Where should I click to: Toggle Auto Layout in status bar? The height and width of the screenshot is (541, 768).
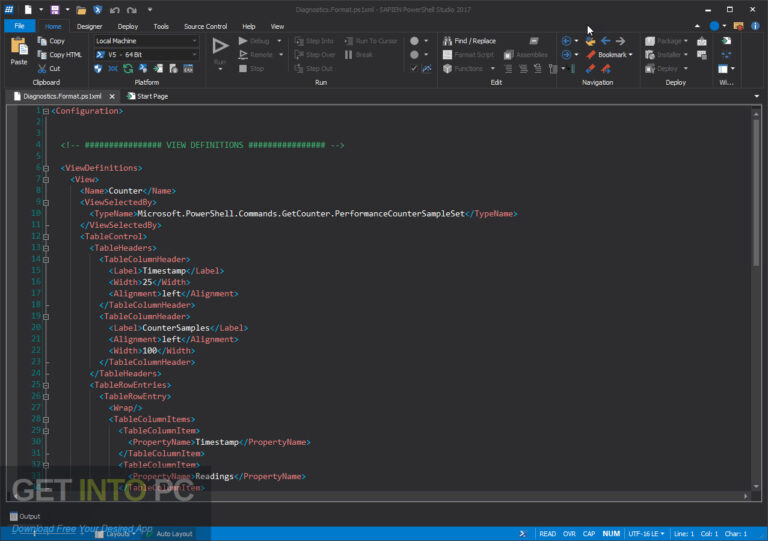click(169, 534)
